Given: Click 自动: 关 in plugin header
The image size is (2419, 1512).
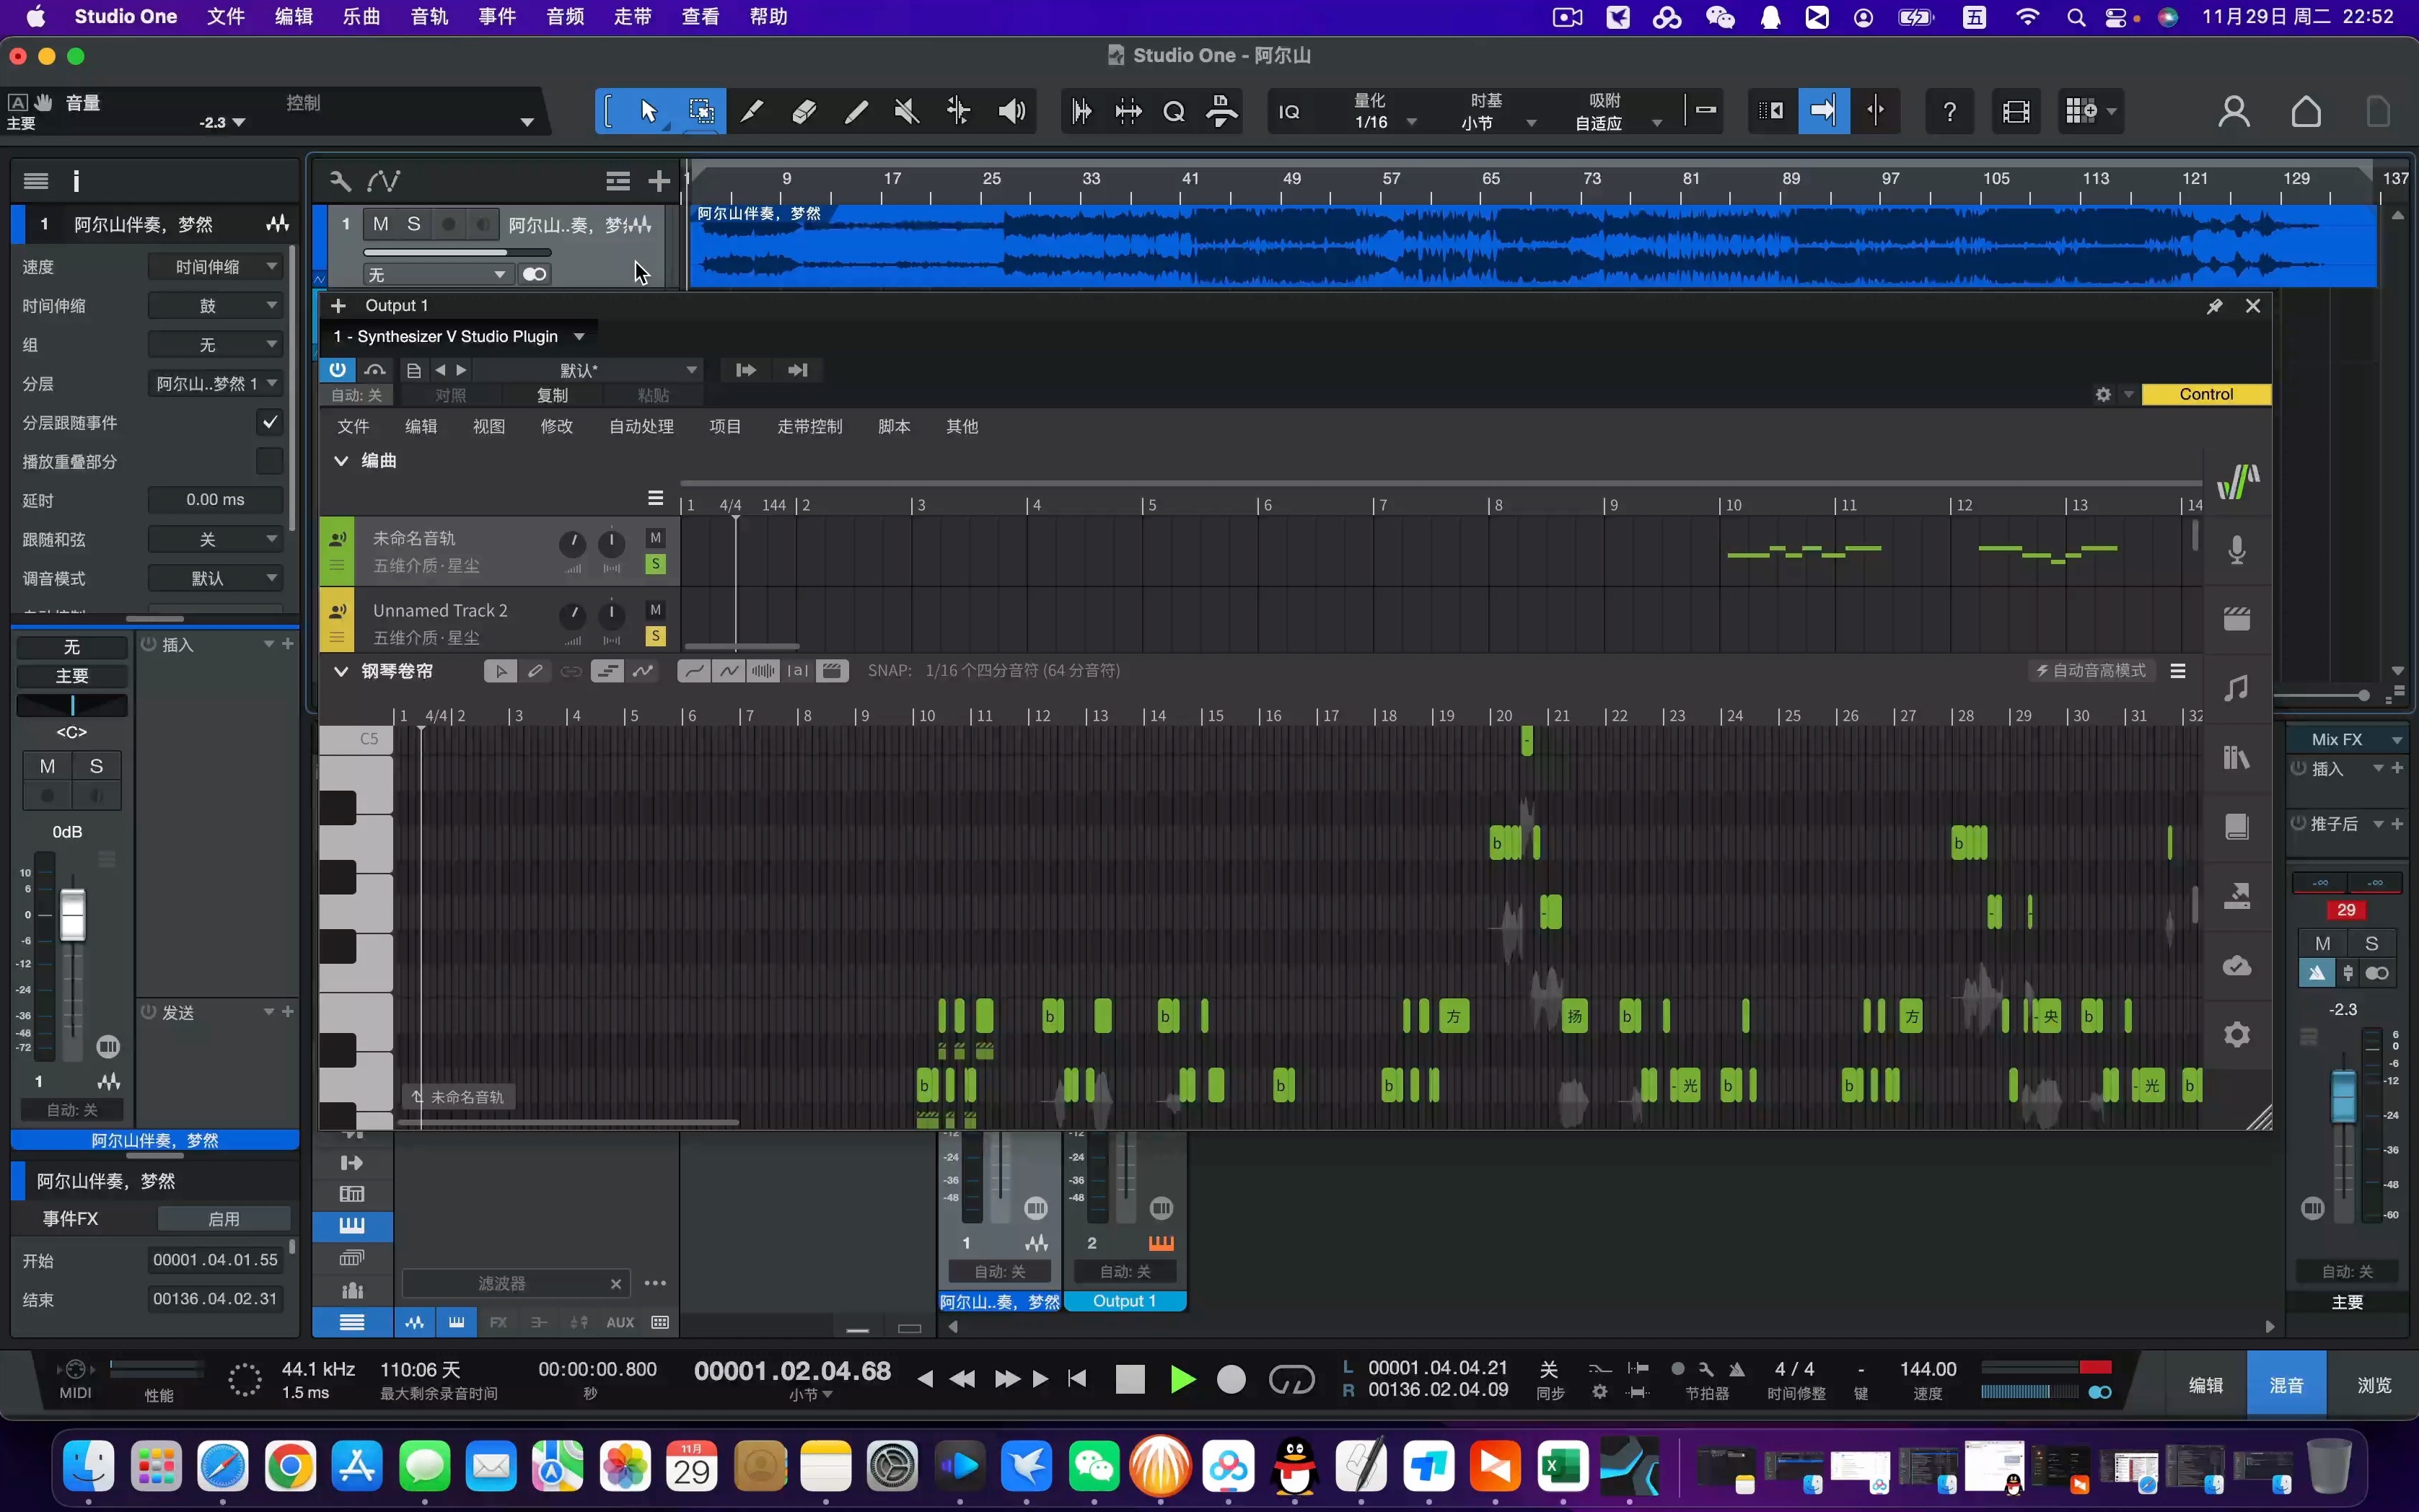Looking at the screenshot, I should tap(357, 395).
